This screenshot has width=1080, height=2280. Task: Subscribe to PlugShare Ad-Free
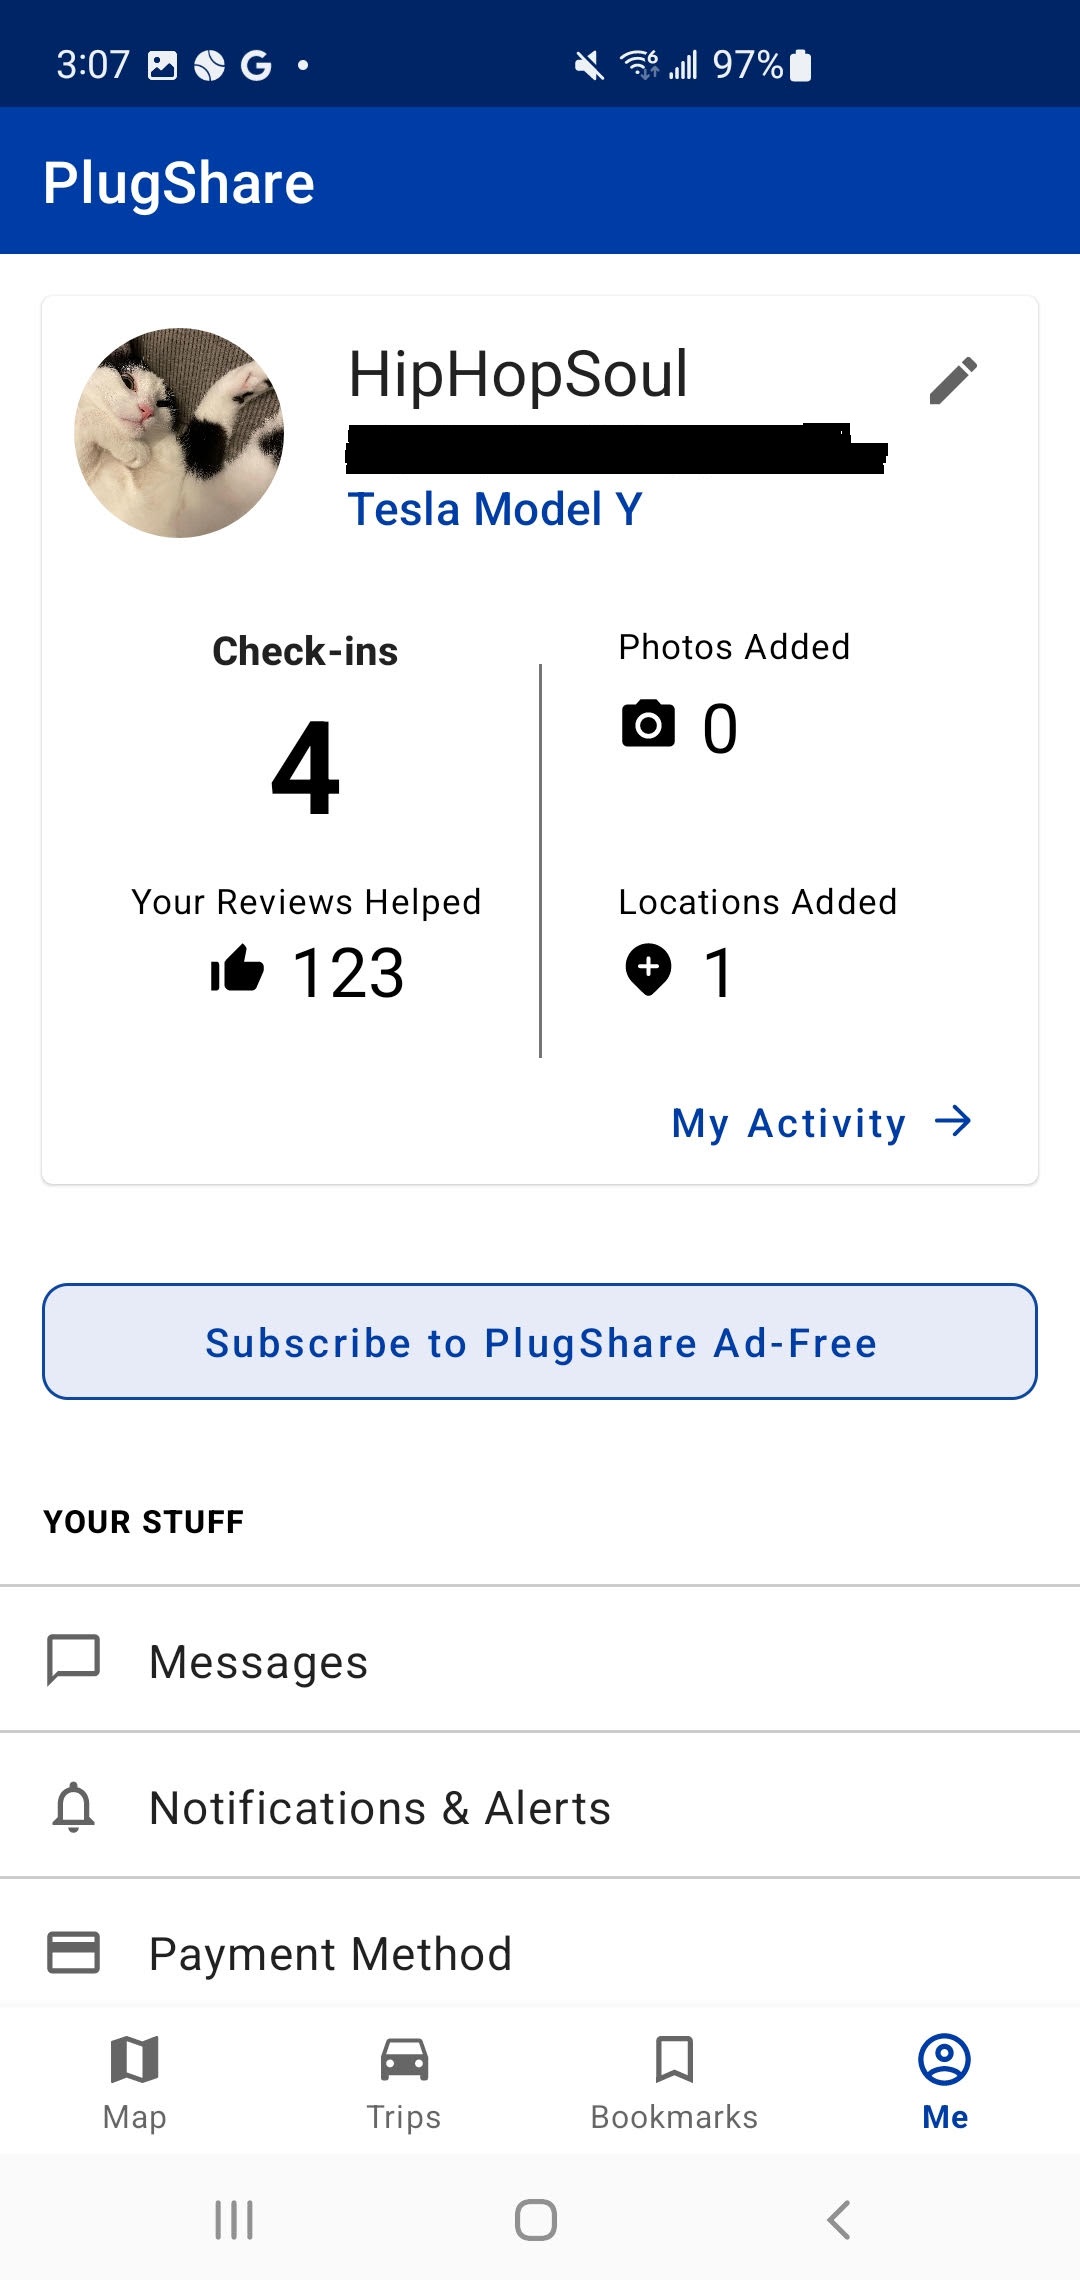click(x=540, y=1341)
